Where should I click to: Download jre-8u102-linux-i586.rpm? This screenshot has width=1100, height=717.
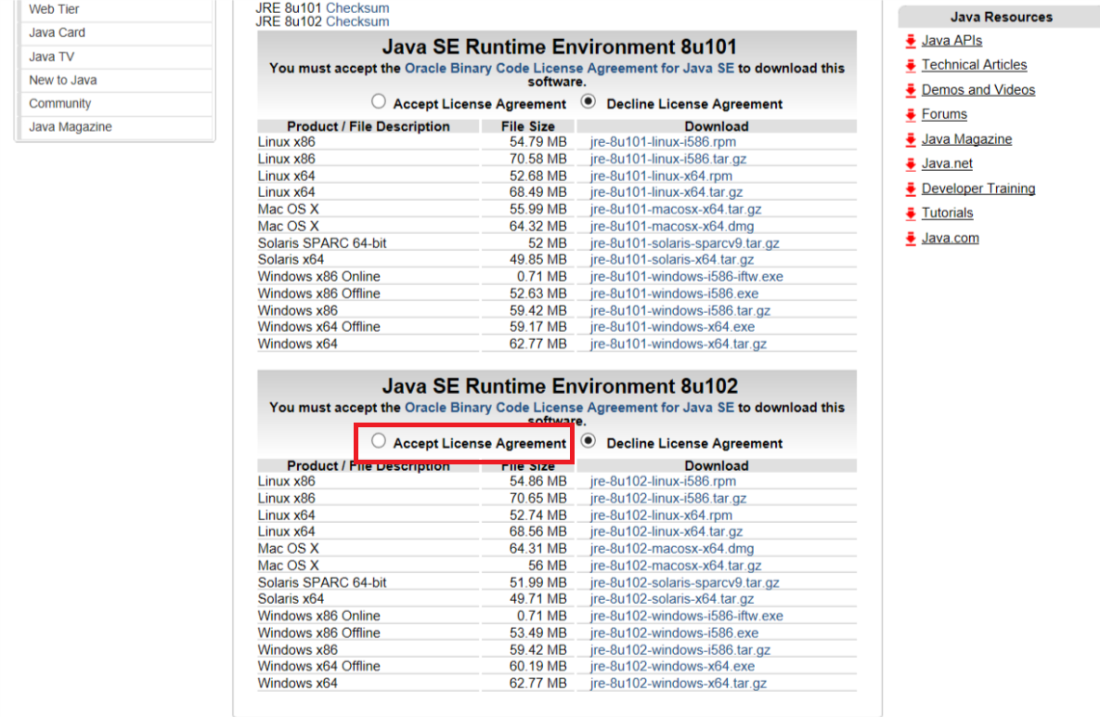coord(663,481)
